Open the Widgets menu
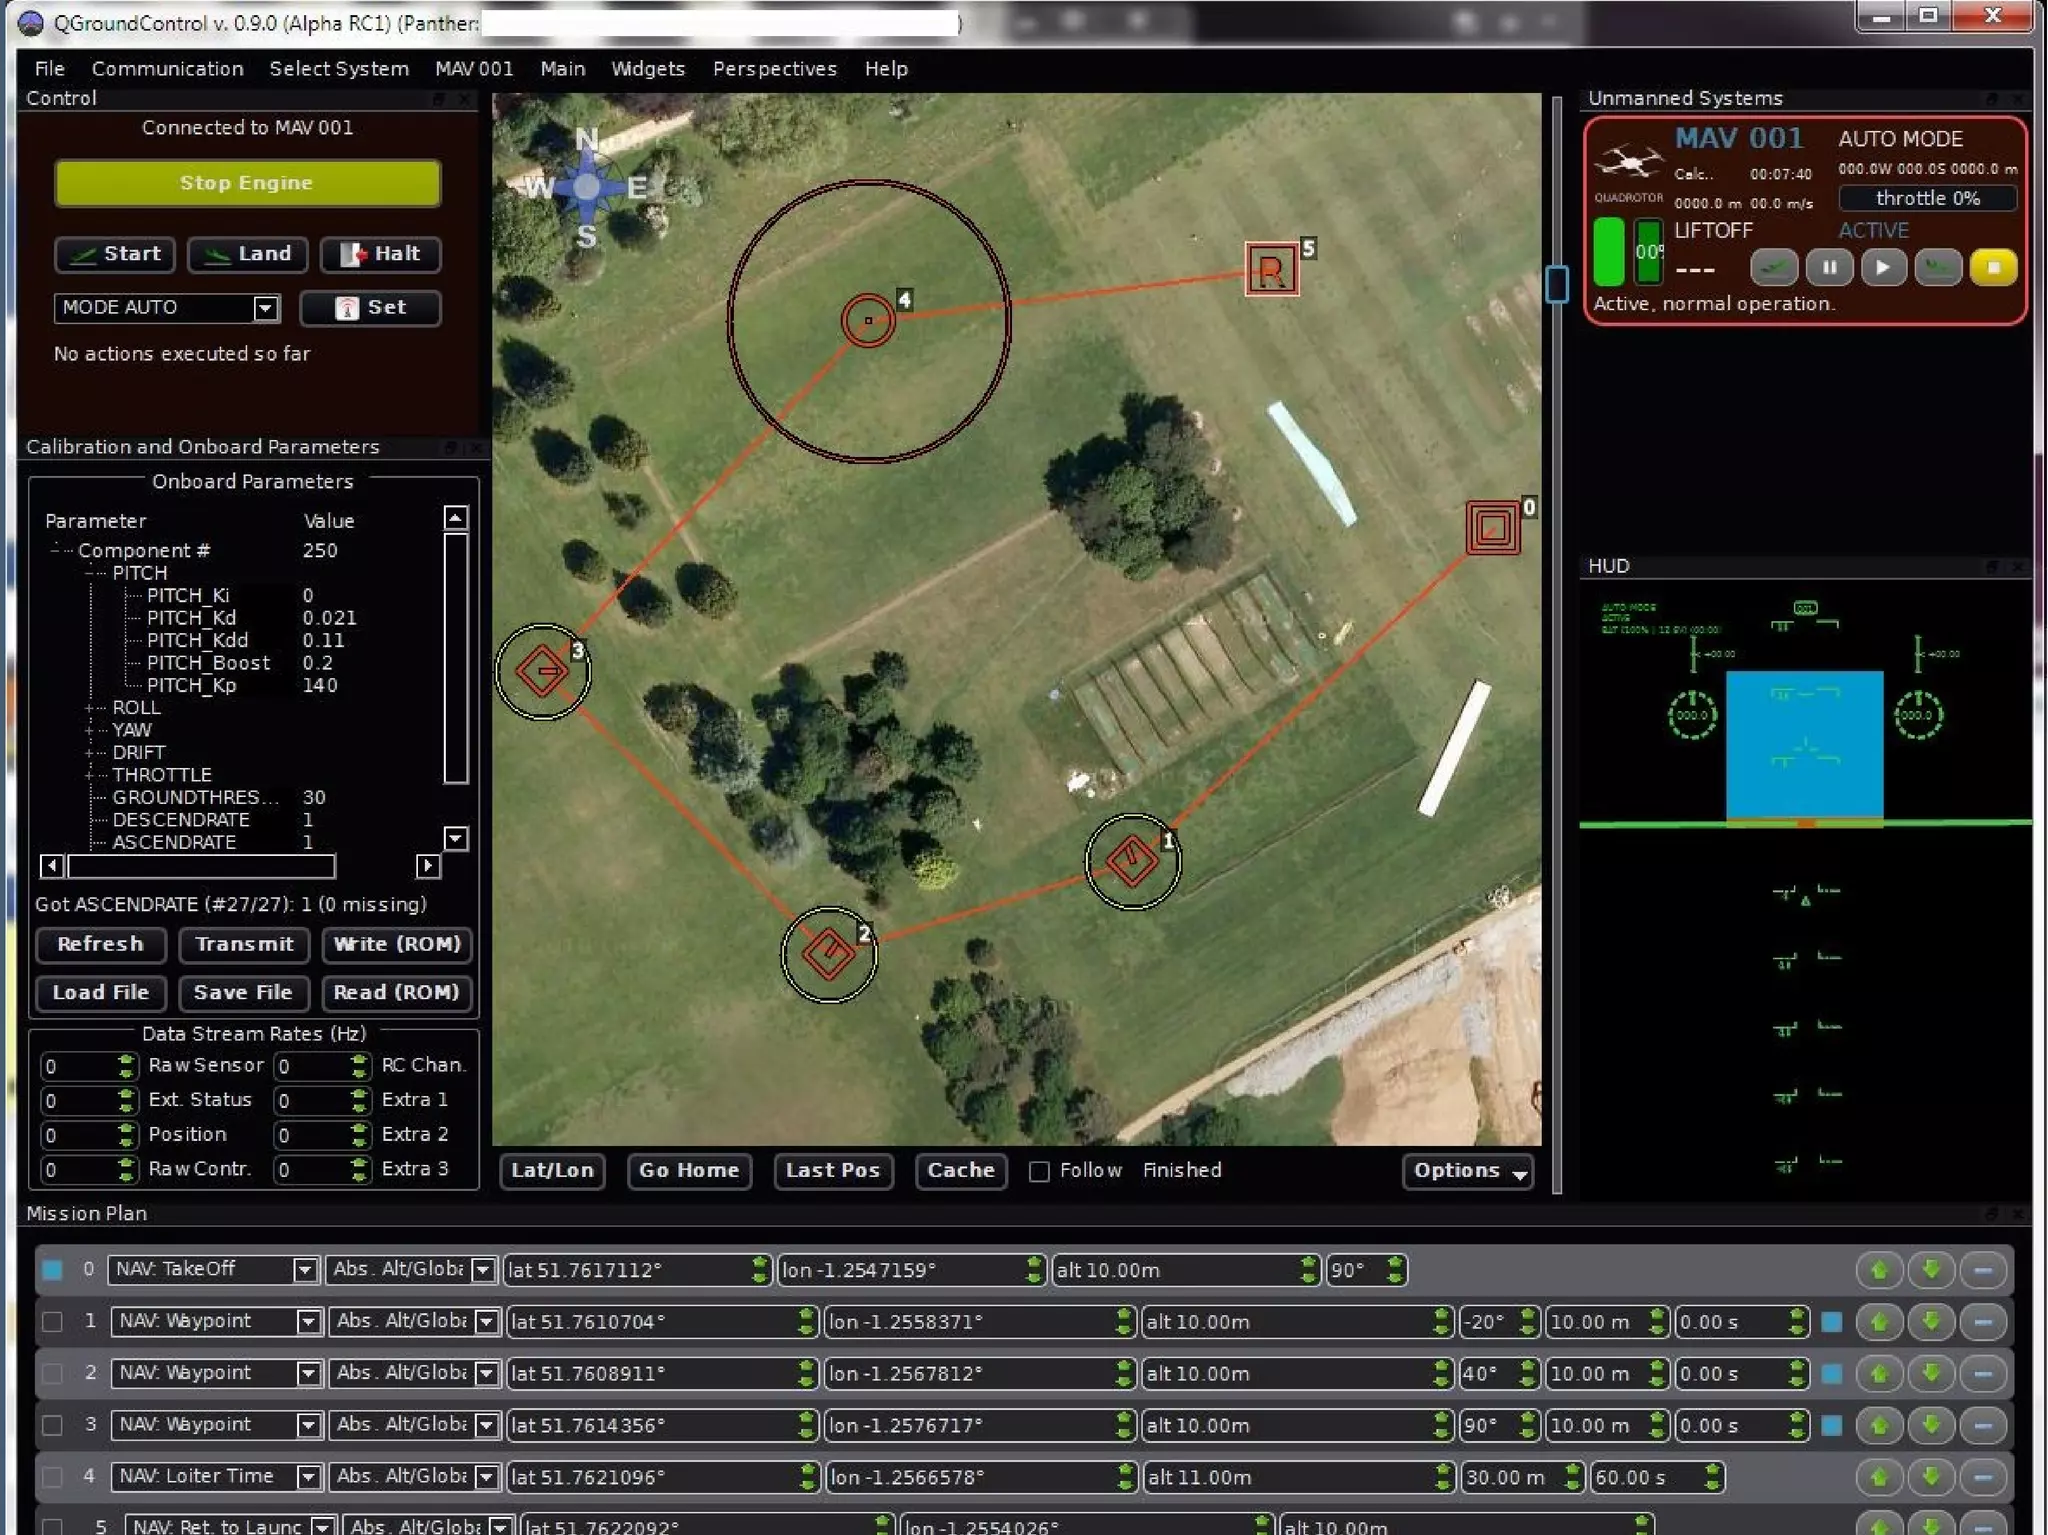 pyautogui.click(x=647, y=69)
